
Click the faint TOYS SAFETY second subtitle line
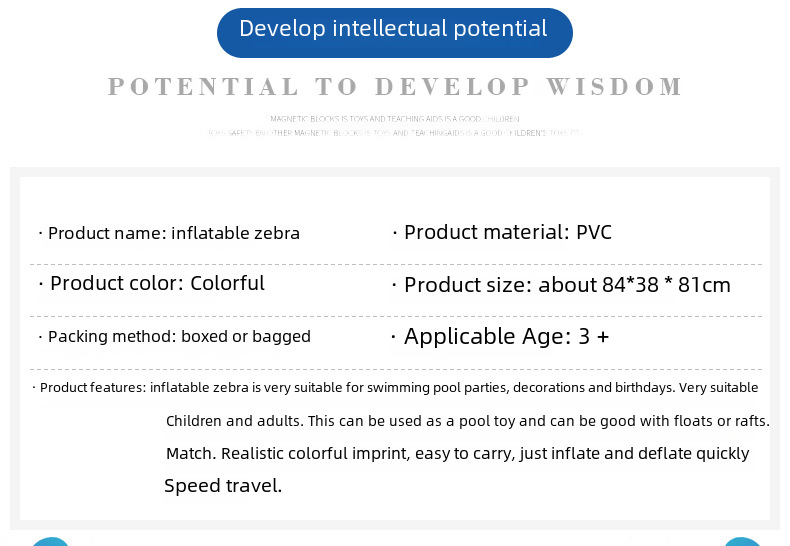pyautogui.click(x=394, y=133)
